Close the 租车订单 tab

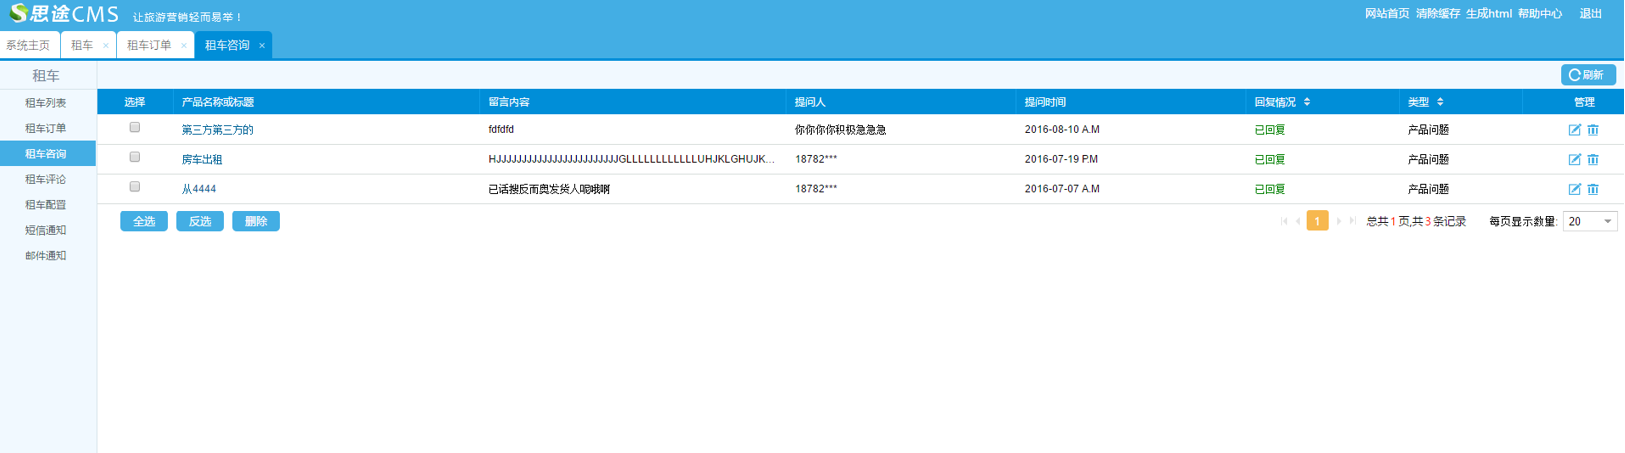point(184,46)
